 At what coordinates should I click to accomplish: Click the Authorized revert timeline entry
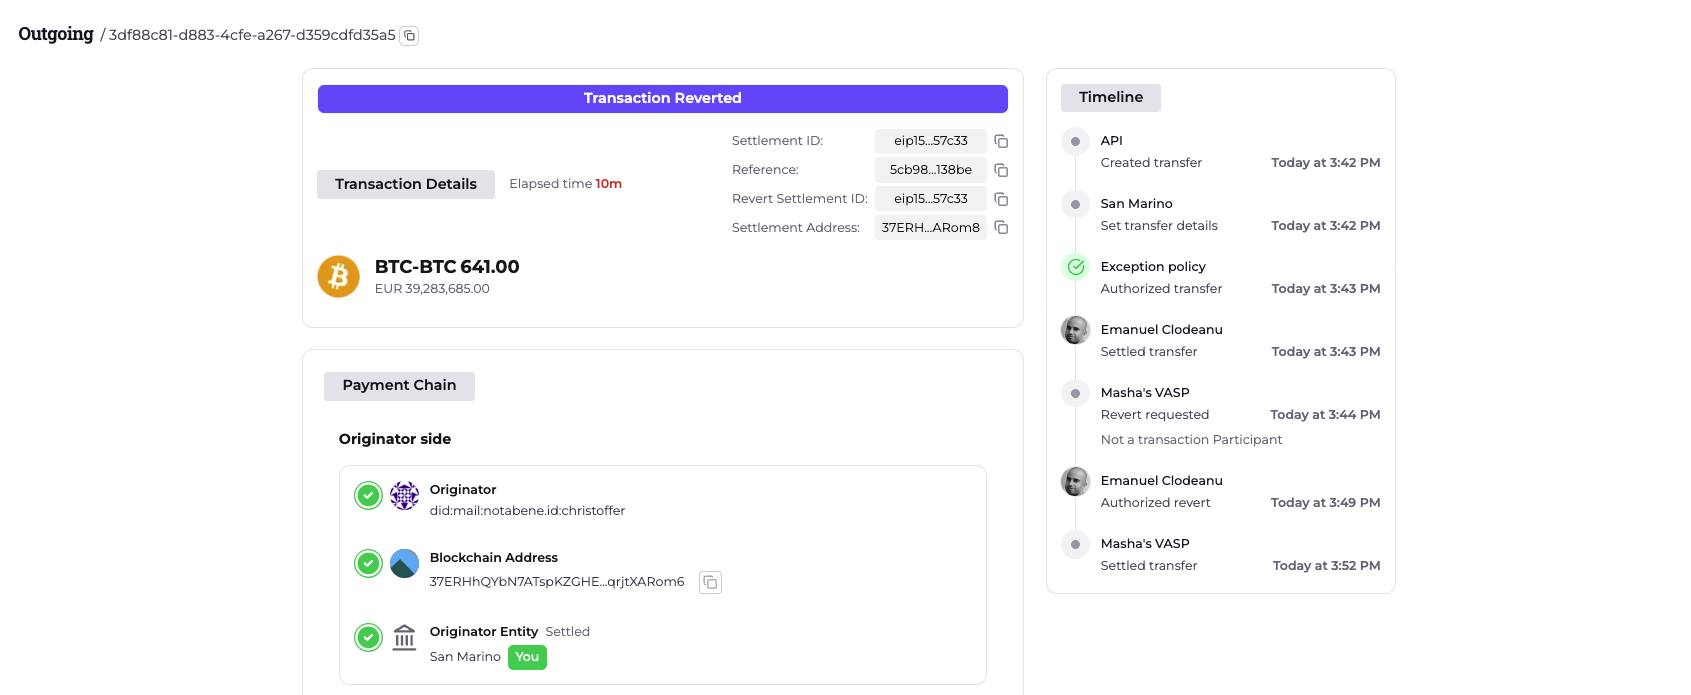pos(1155,503)
